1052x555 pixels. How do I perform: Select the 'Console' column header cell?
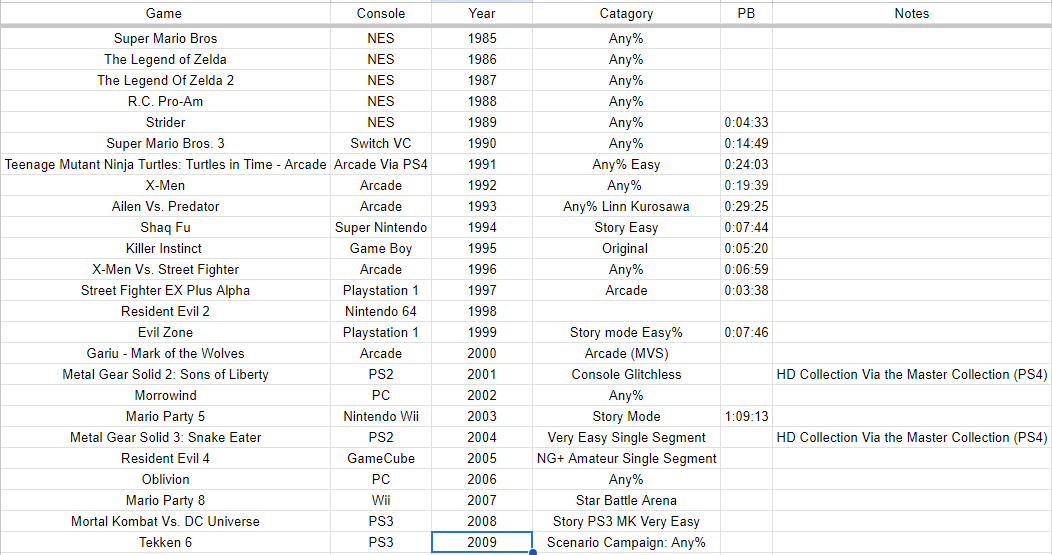pyautogui.click(x=380, y=13)
